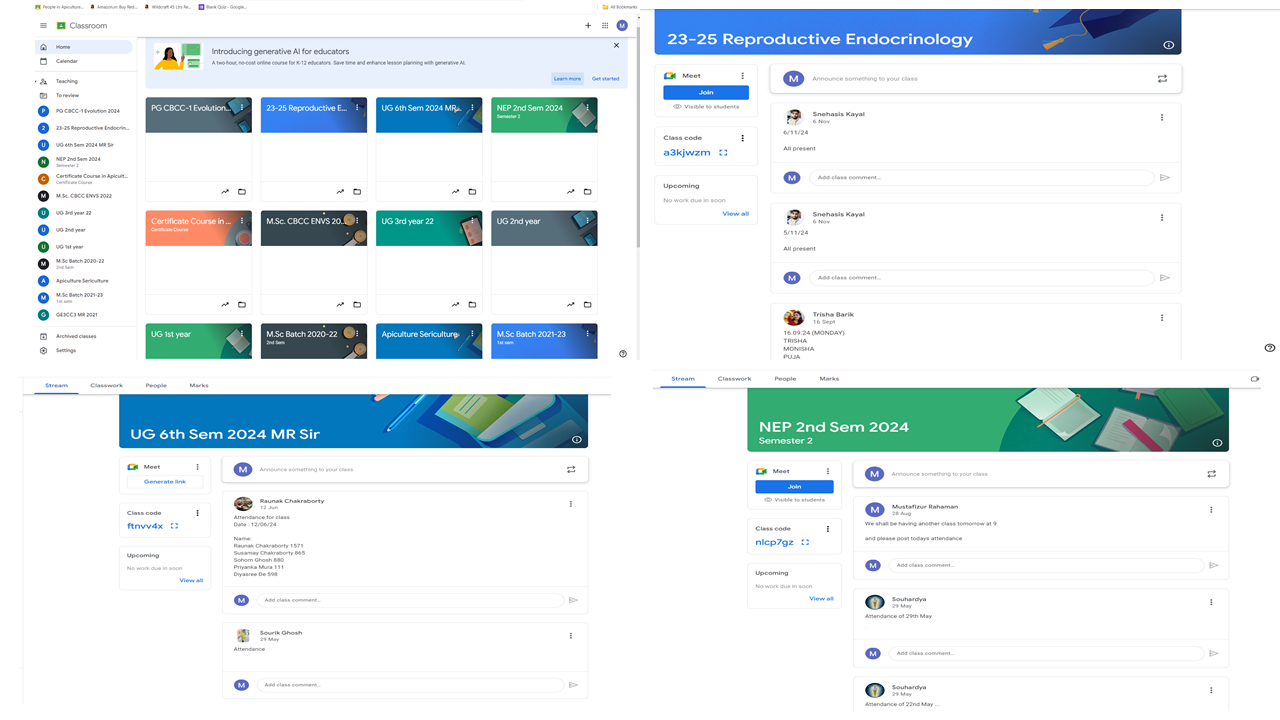
Task: Switch to Marks tab above NEP 2nd Sem banner
Action: pos(829,379)
